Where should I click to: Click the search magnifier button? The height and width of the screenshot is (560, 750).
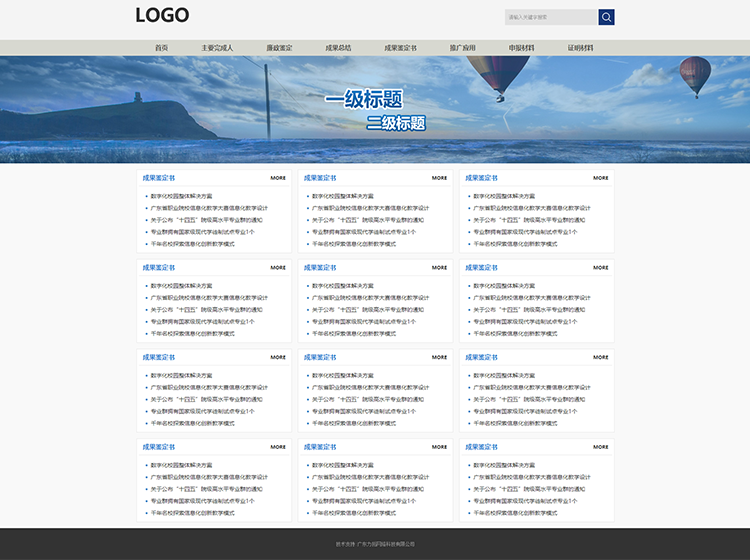point(606,17)
